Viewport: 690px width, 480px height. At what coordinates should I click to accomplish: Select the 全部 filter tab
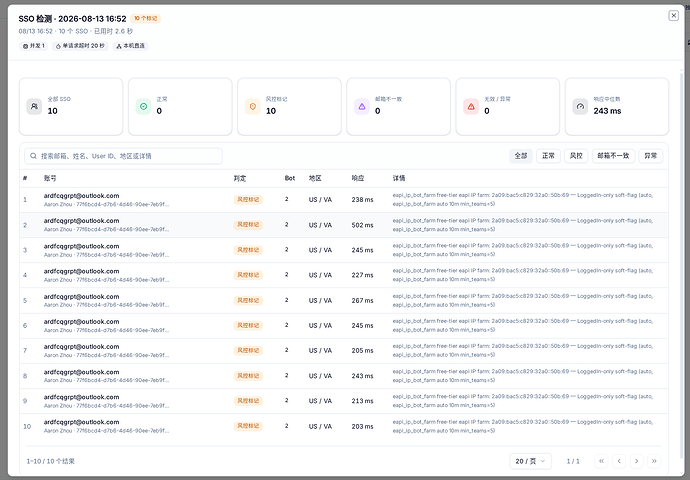(521, 156)
